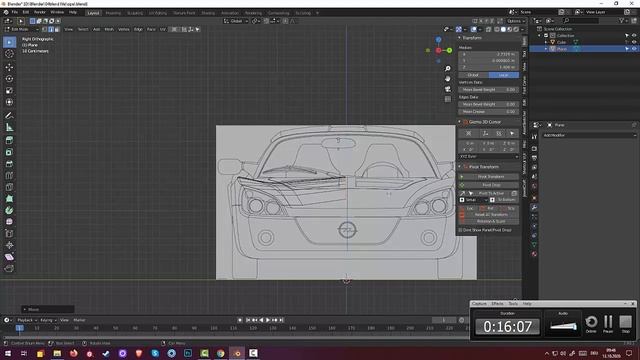The width and height of the screenshot is (640, 360).
Task: Toggle the camera view icon
Action: coord(448,89)
